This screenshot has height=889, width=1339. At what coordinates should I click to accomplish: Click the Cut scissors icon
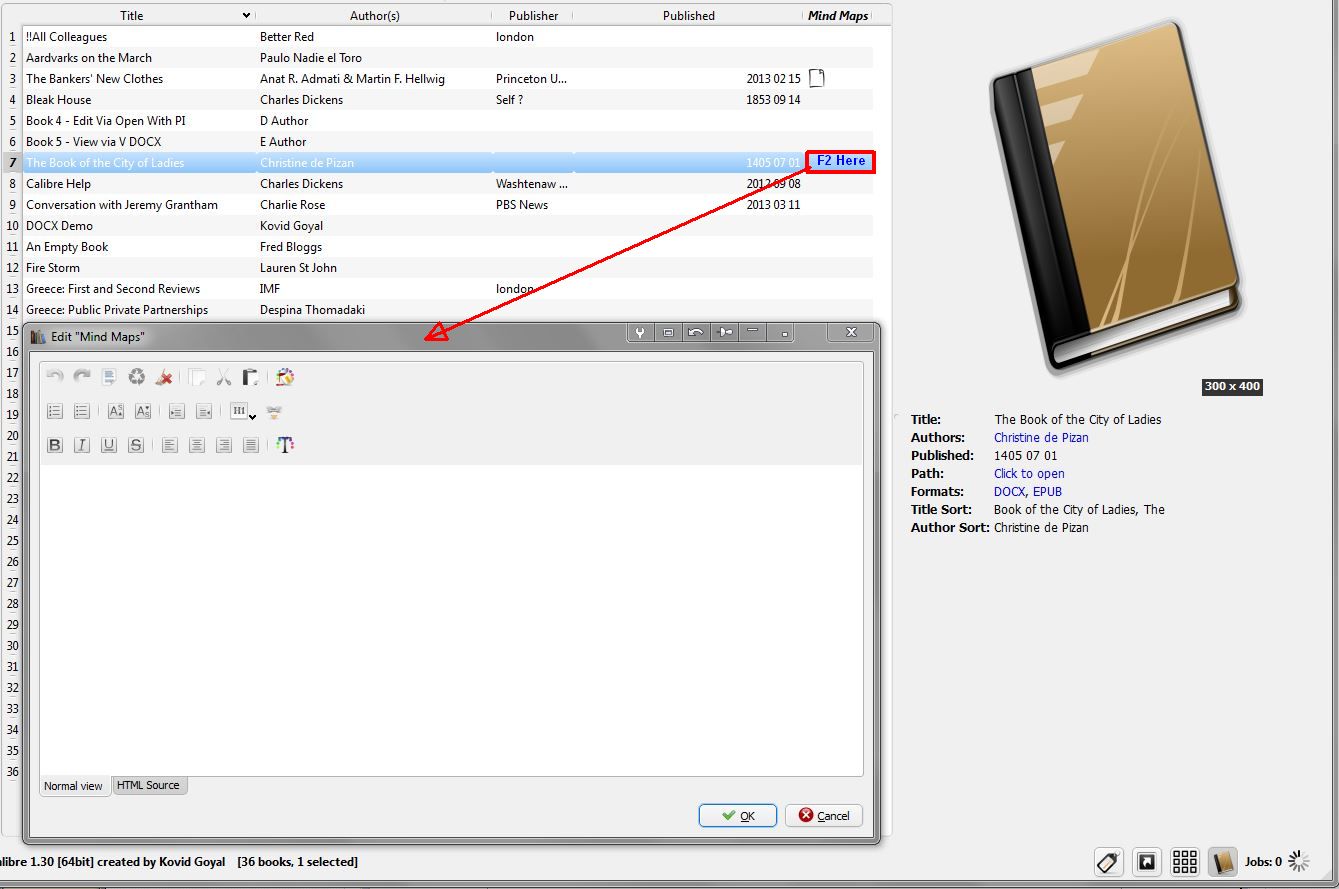[224, 377]
